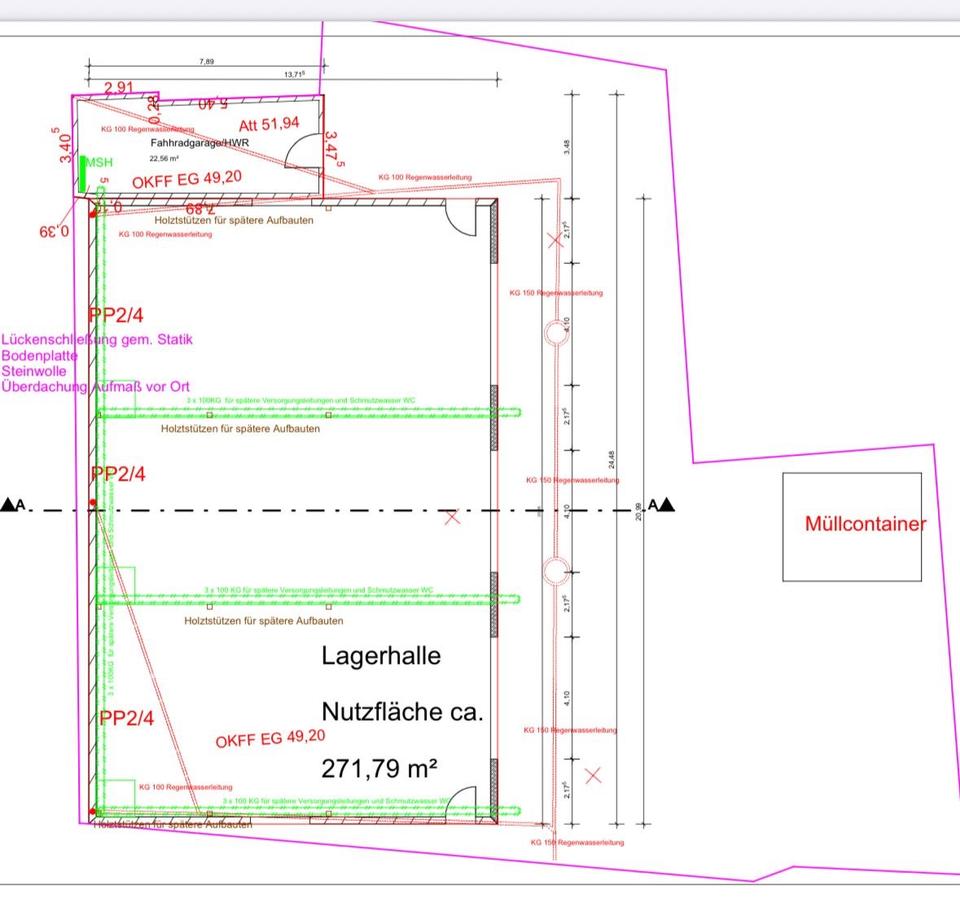Click the Fahrradgarage/HWR room label
This screenshot has width=960, height=900.
(199, 143)
